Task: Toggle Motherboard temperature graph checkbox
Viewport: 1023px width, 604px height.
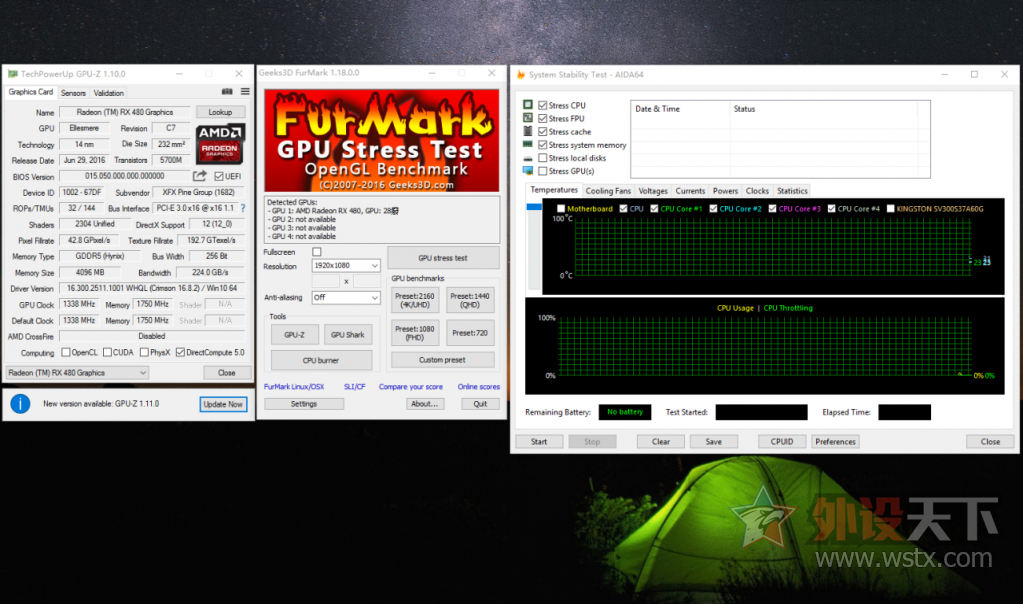Action: coord(561,209)
